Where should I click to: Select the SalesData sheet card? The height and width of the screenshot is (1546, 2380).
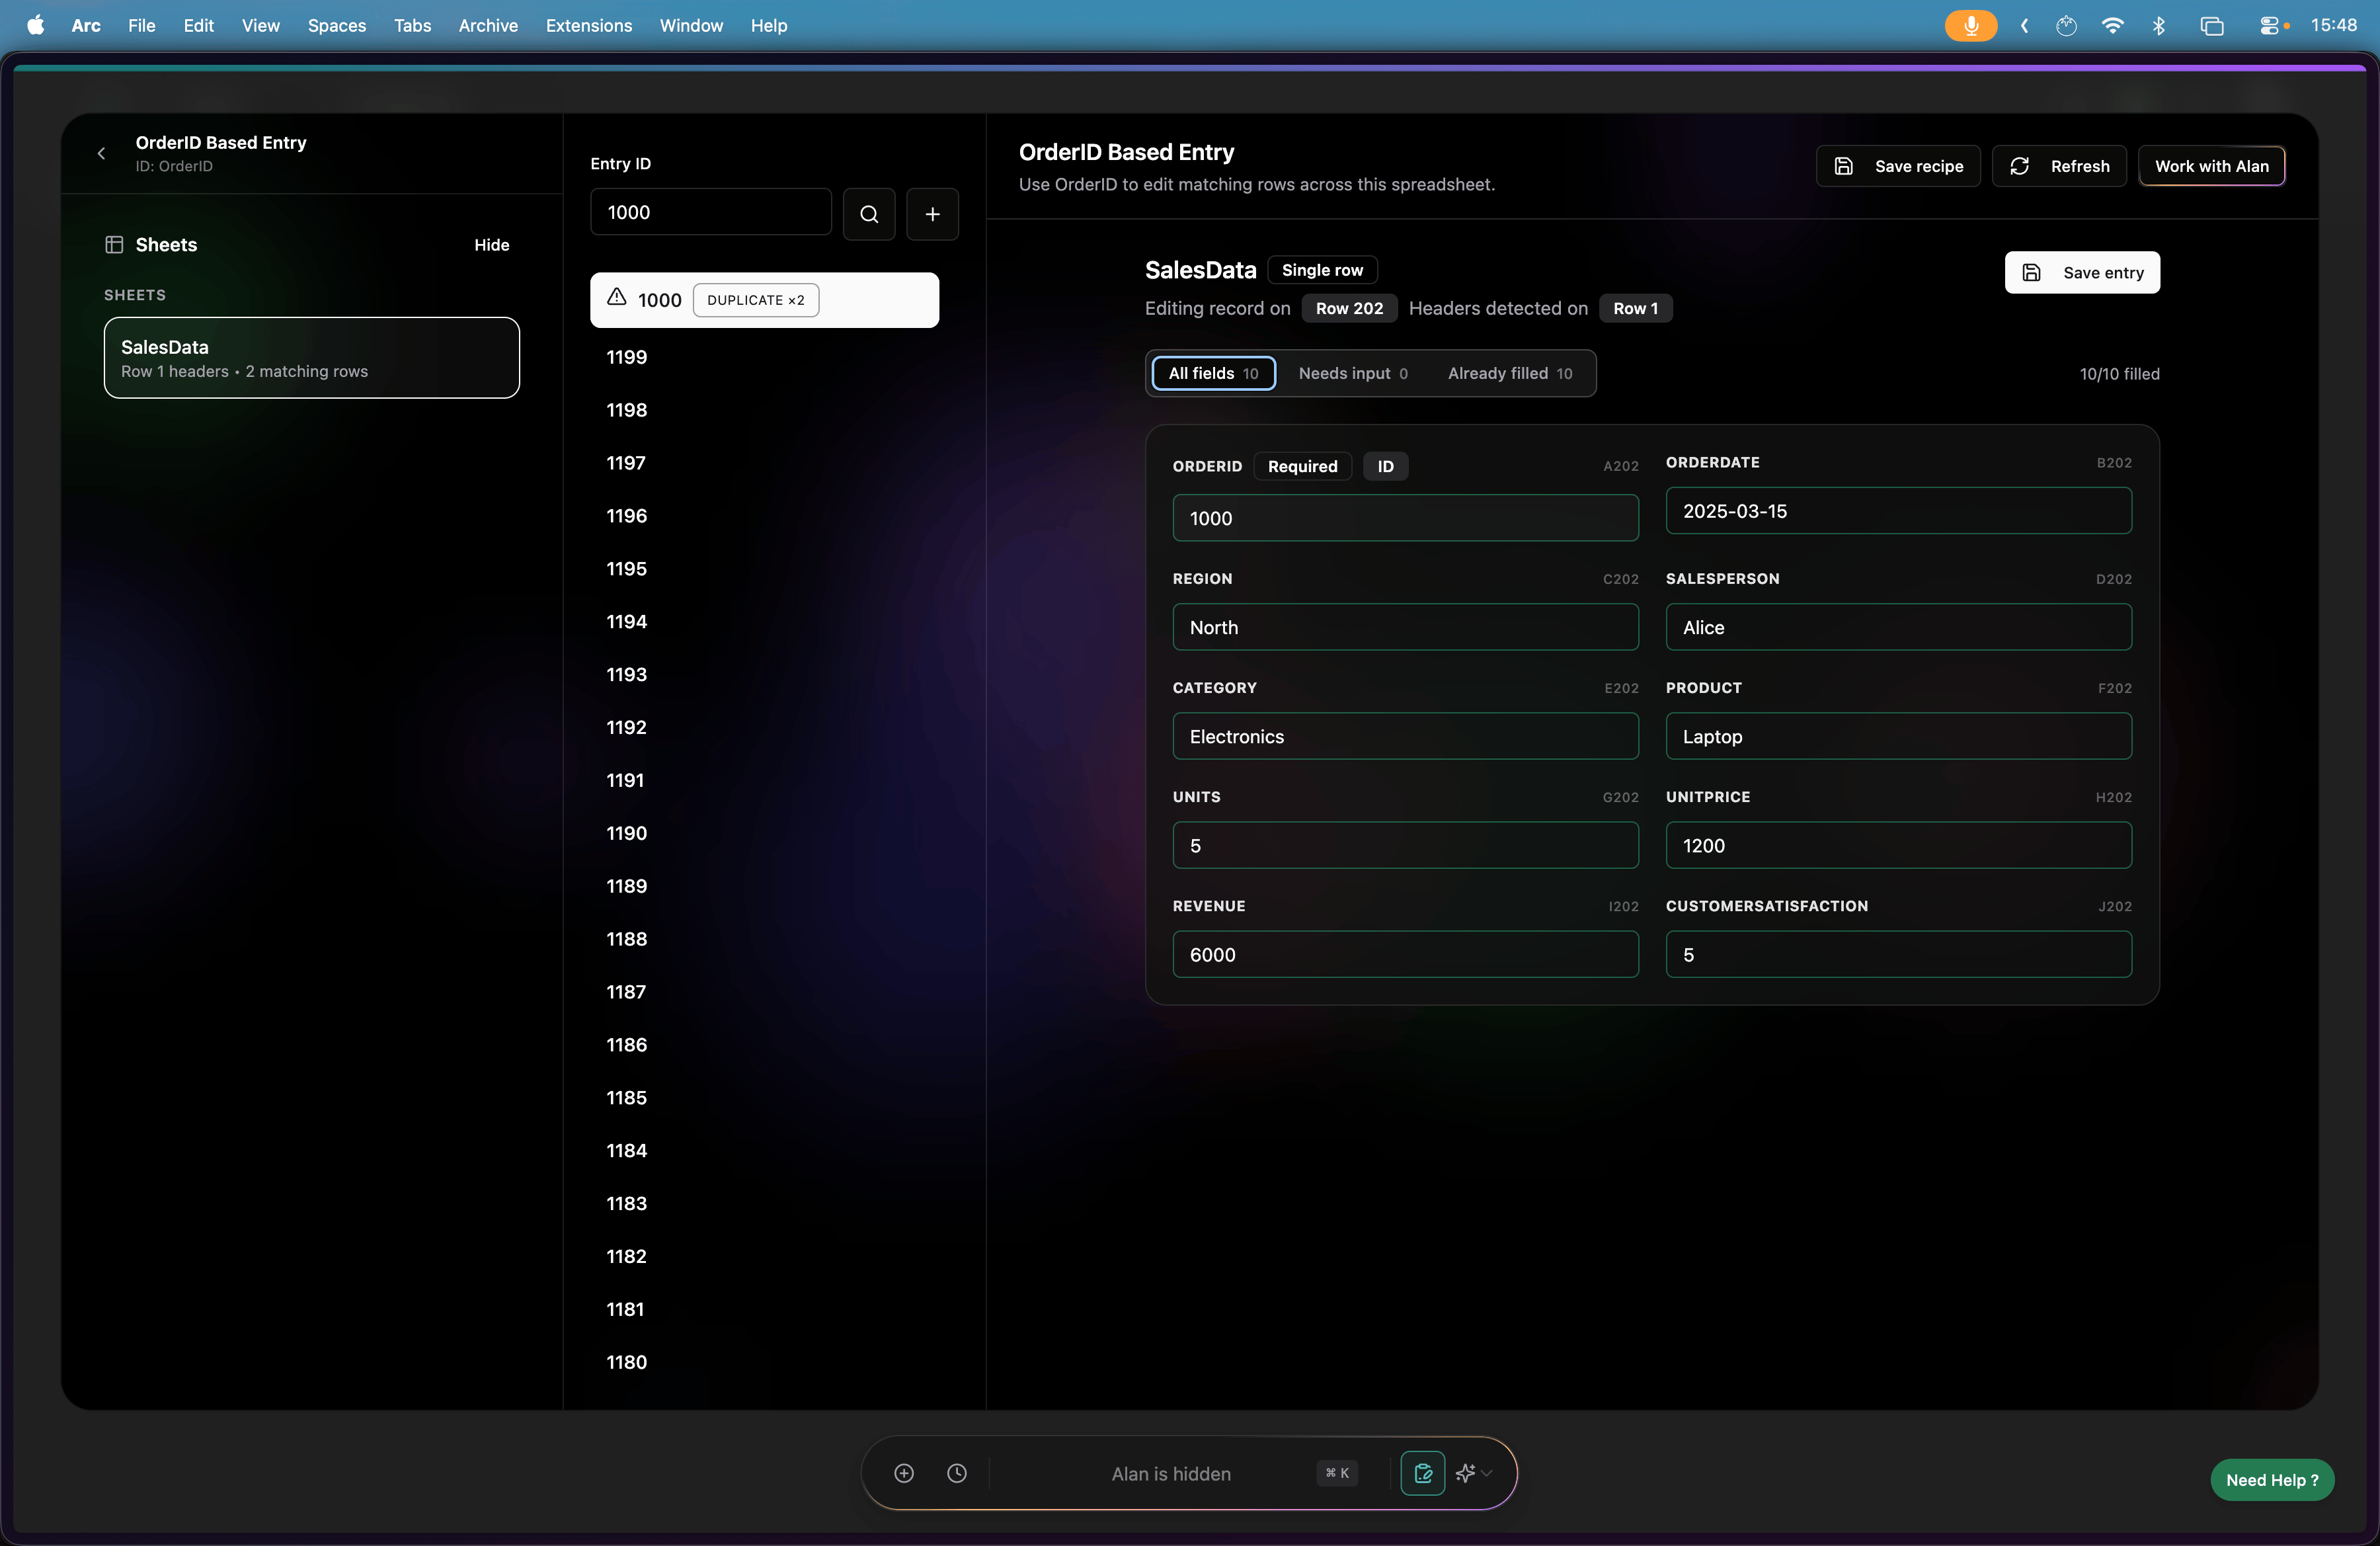(x=311, y=358)
